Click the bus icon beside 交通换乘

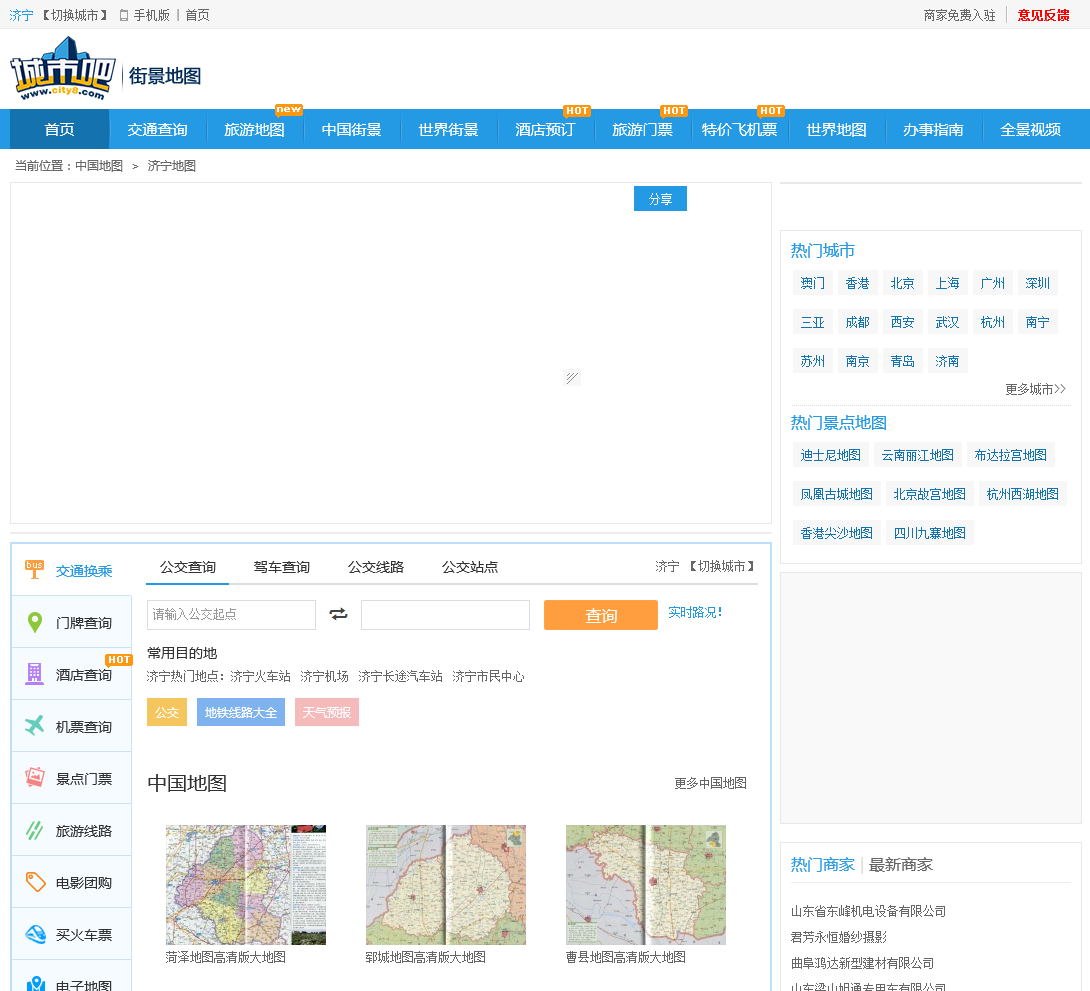34,569
